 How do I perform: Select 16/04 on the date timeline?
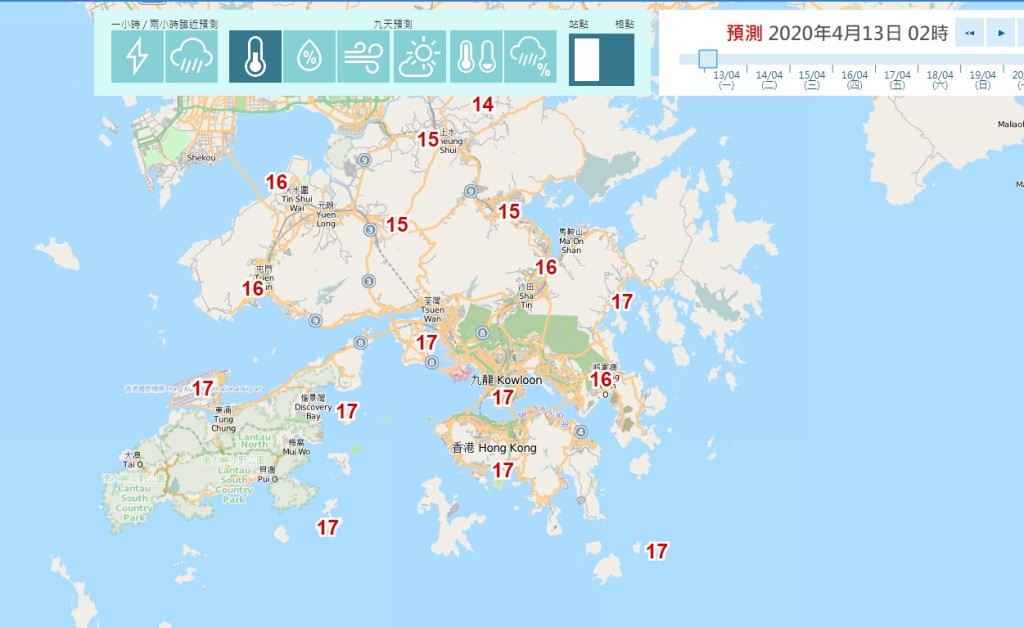tap(854, 79)
